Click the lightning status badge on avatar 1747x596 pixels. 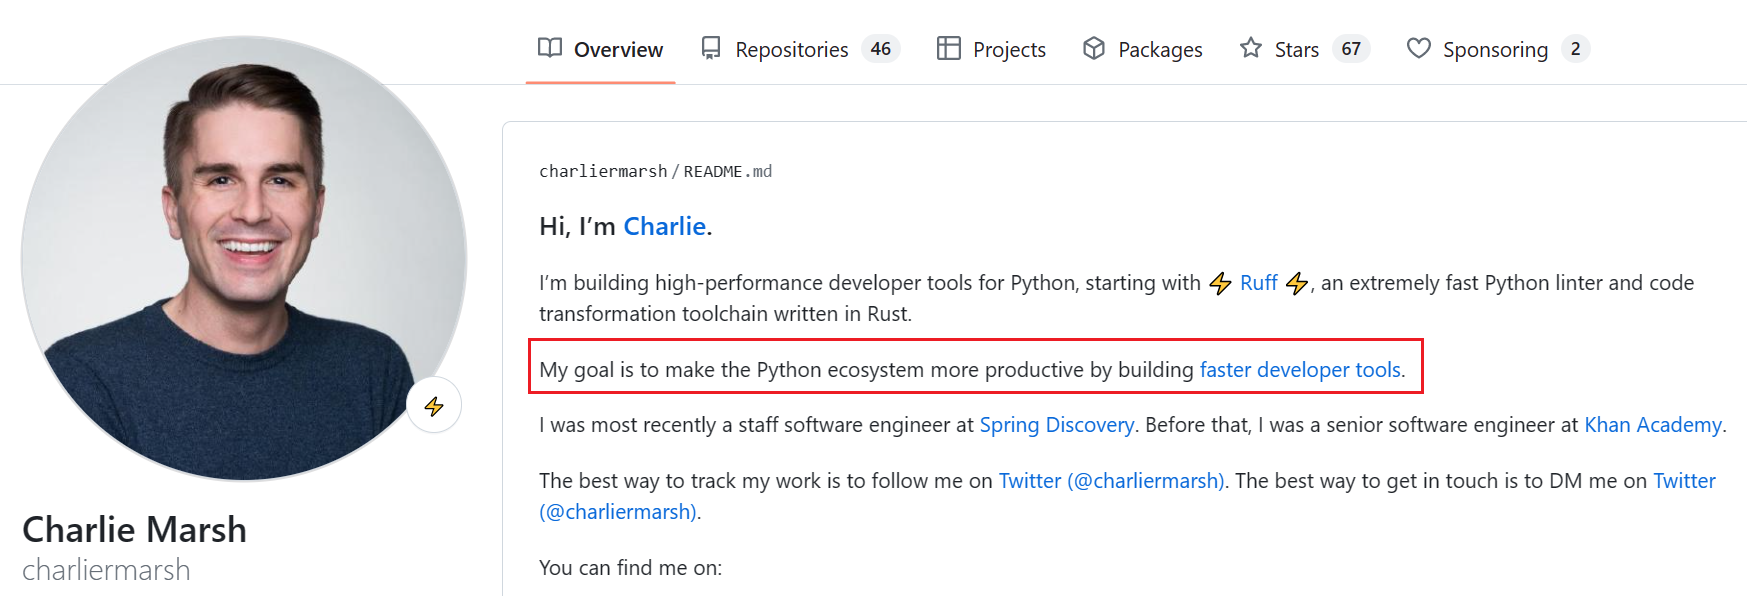(434, 405)
